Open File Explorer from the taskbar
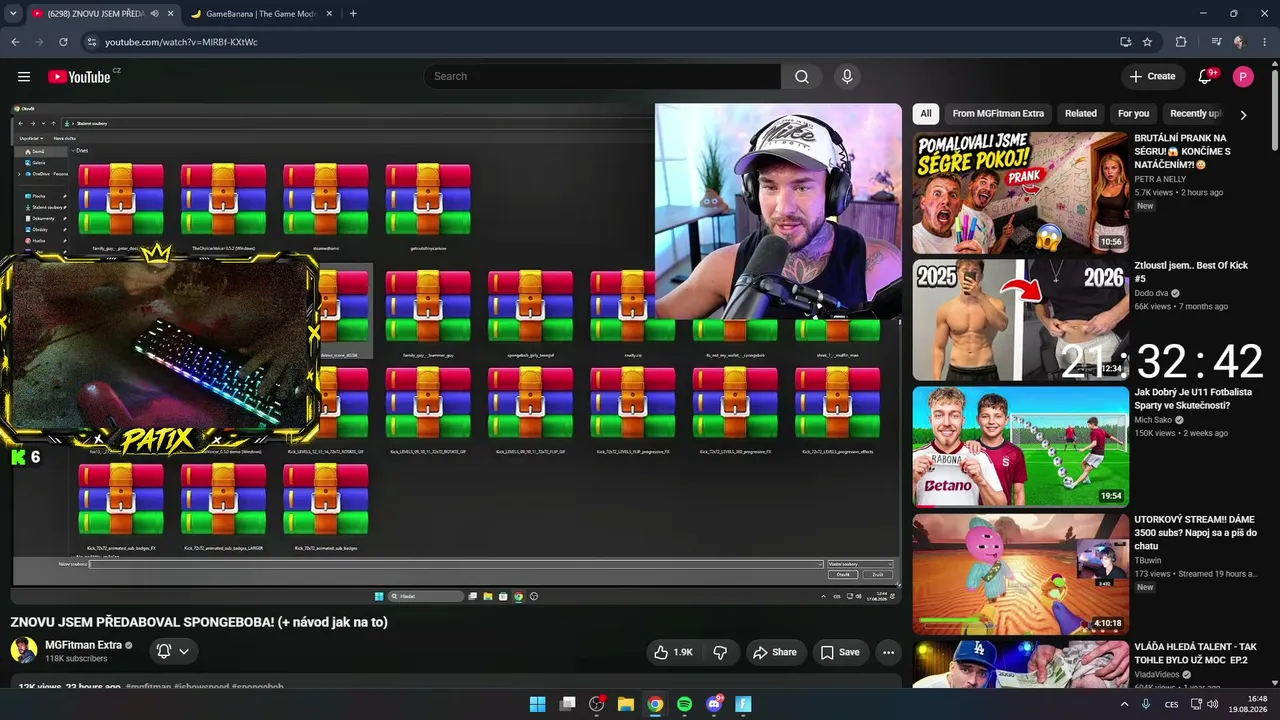Screen dimensions: 1280x720 point(626,704)
